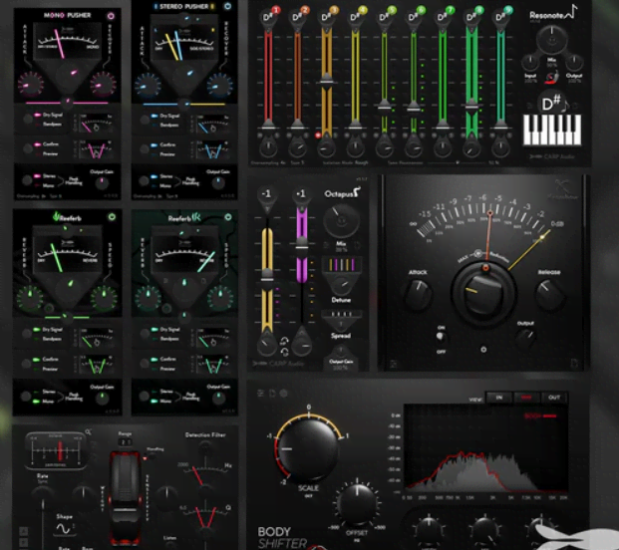Click the Stereo Pusher blue power icon
The height and width of the screenshot is (550, 619).
pyautogui.click(x=227, y=6)
